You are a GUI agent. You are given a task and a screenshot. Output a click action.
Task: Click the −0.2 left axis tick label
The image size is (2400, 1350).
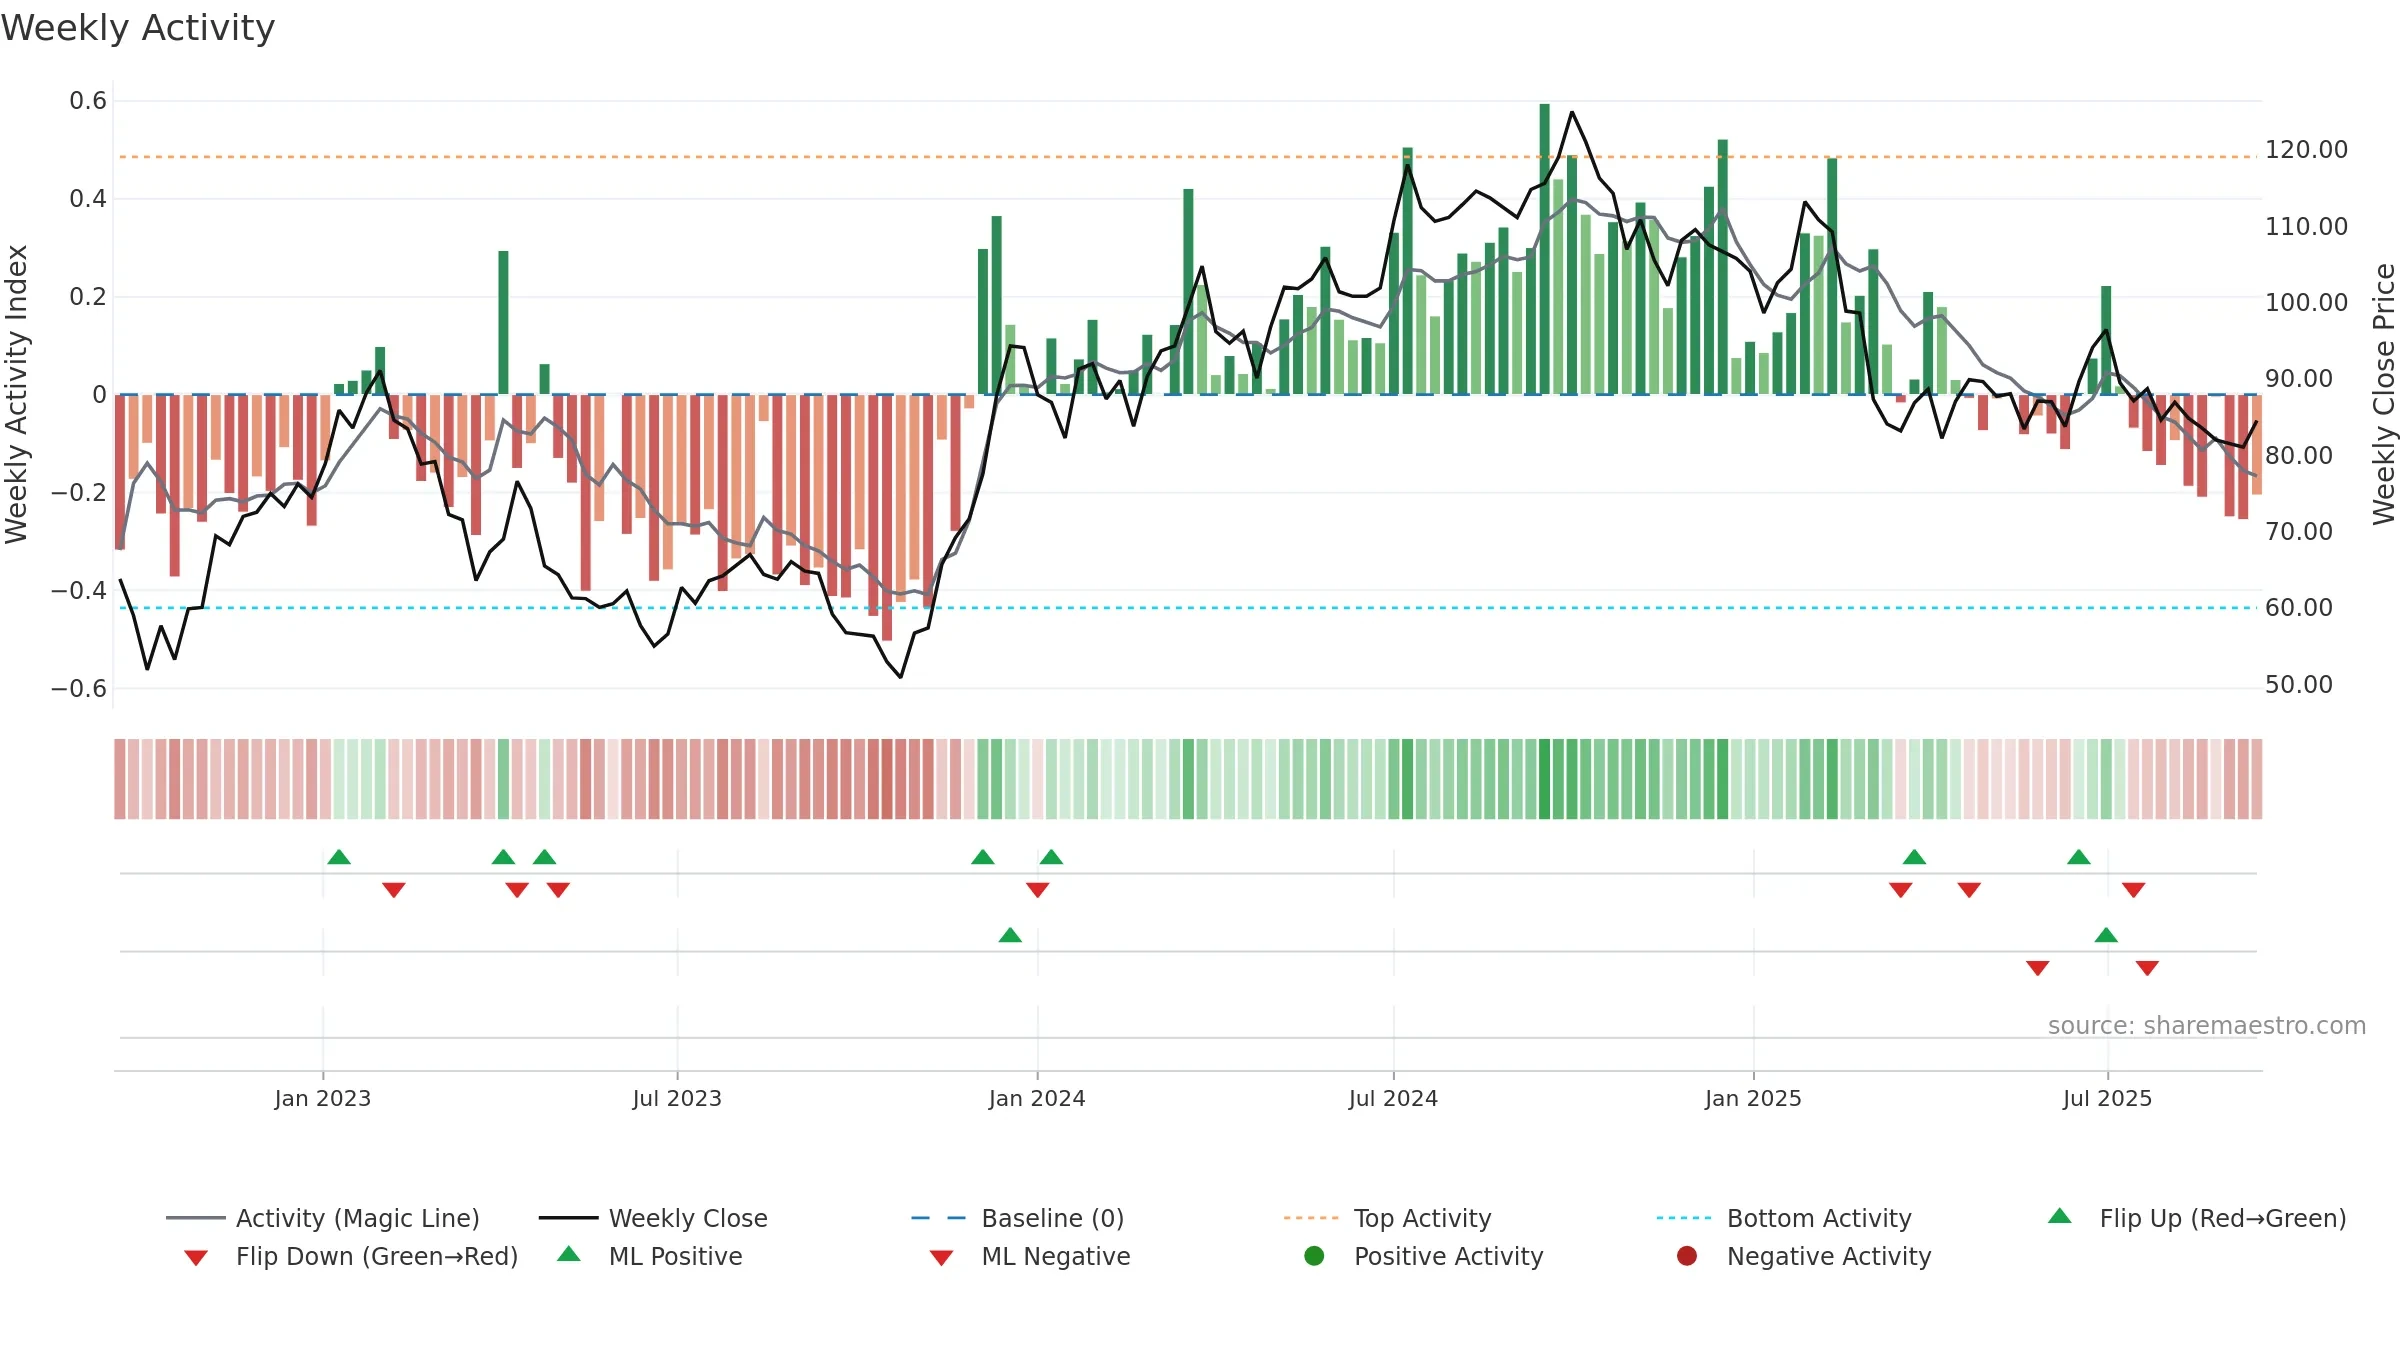(79, 493)
